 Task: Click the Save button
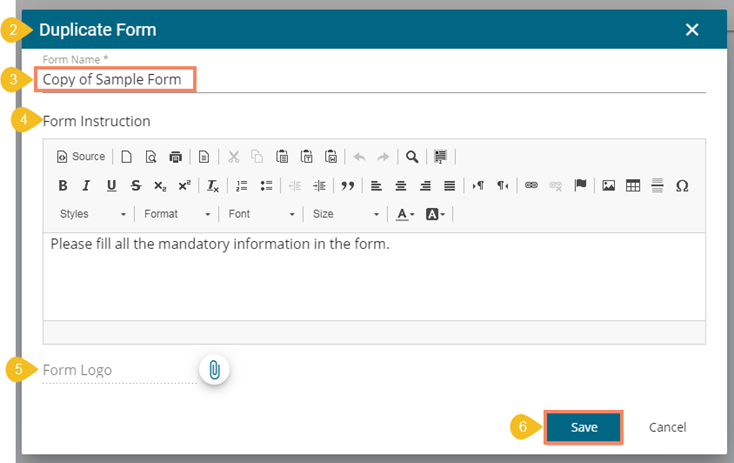584,427
